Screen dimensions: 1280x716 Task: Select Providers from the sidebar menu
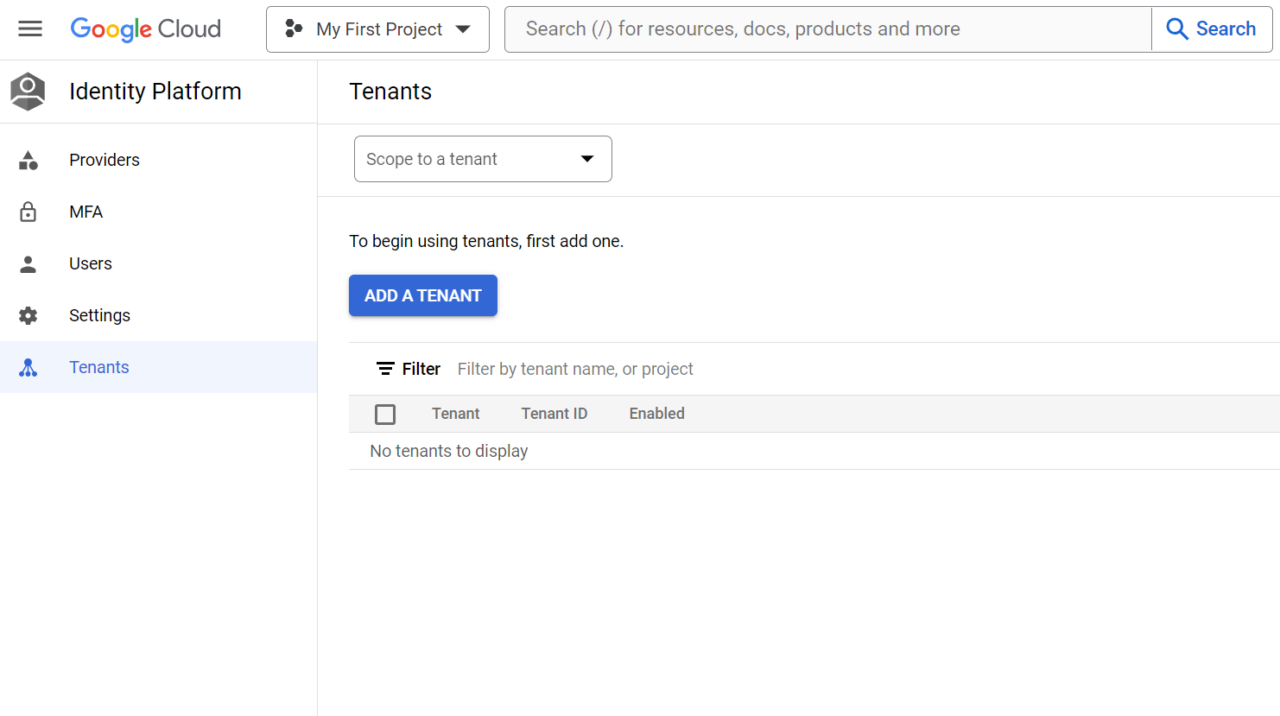pyautogui.click(x=104, y=159)
